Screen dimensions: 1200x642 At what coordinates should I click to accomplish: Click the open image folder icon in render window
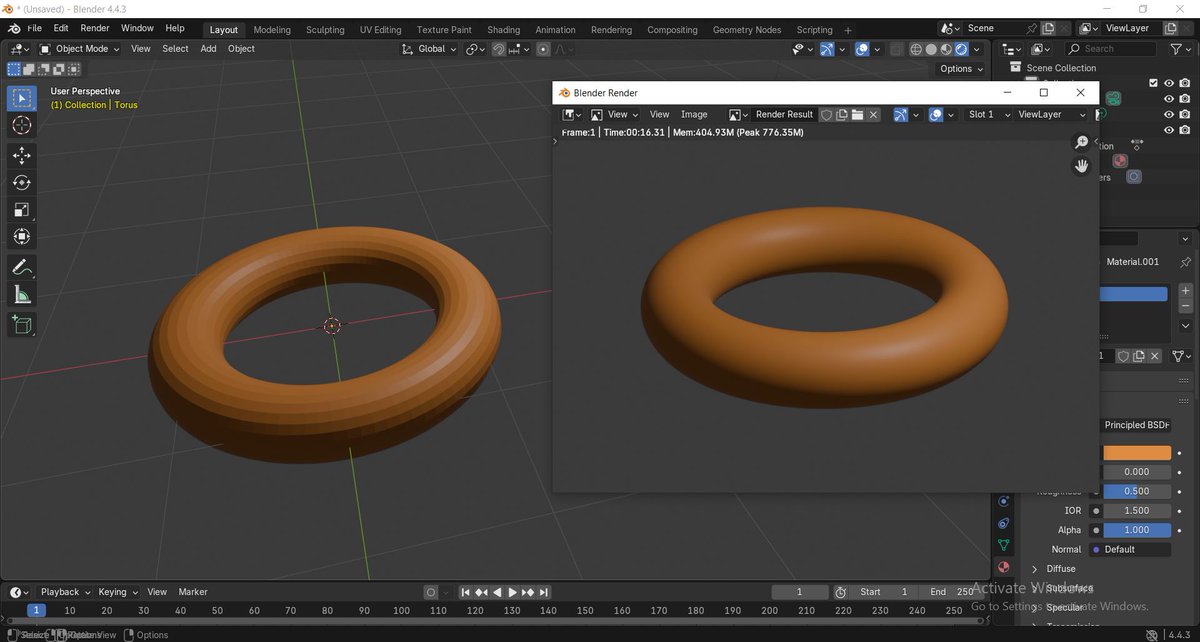[x=857, y=115]
